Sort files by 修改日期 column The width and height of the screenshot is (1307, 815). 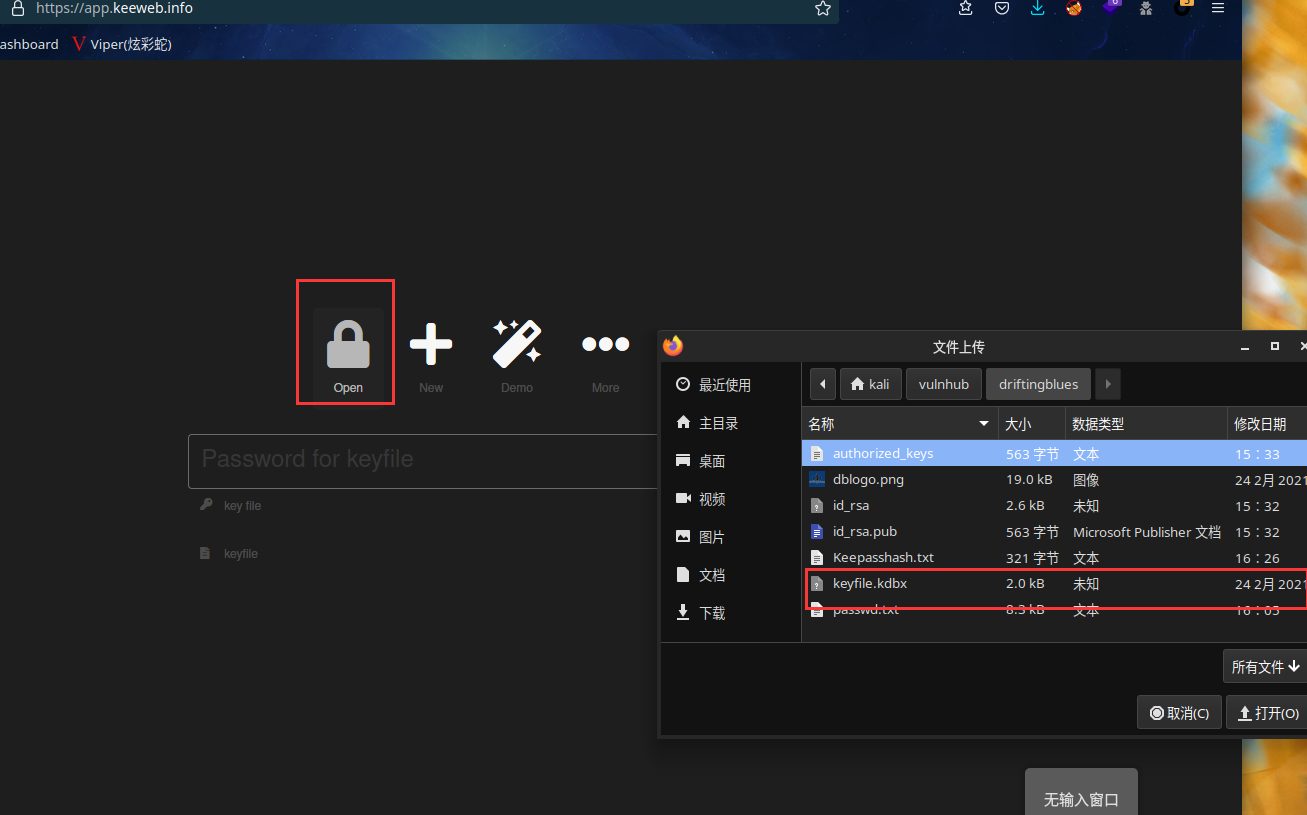coord(1267,424)
